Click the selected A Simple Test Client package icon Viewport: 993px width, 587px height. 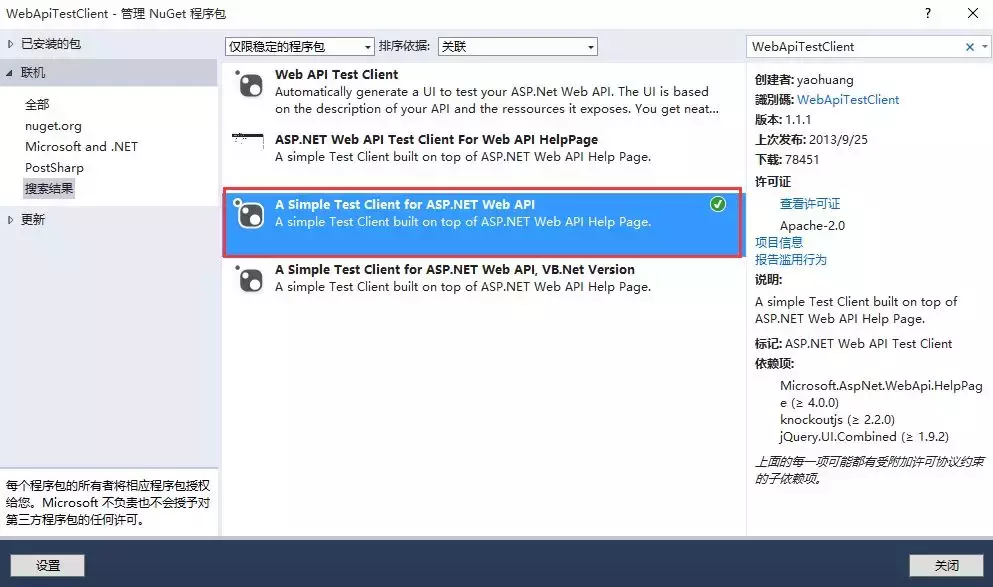[249, 214]
